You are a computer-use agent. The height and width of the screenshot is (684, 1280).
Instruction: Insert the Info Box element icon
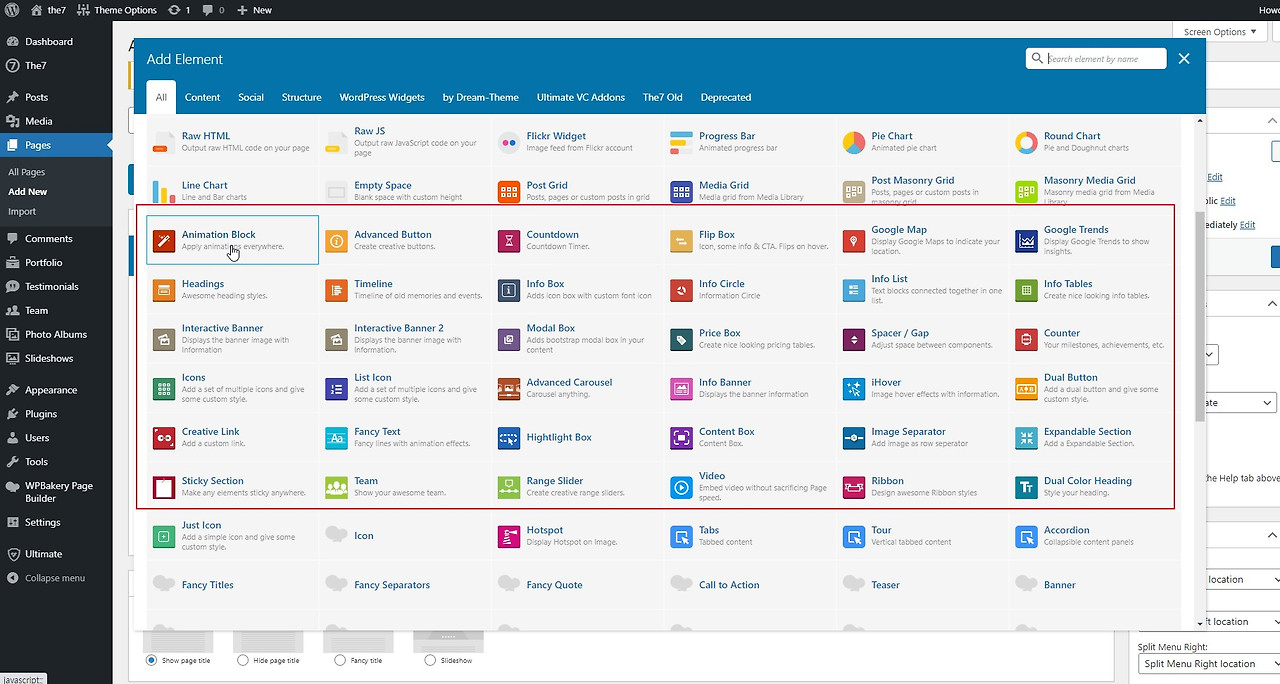point(509,290)
